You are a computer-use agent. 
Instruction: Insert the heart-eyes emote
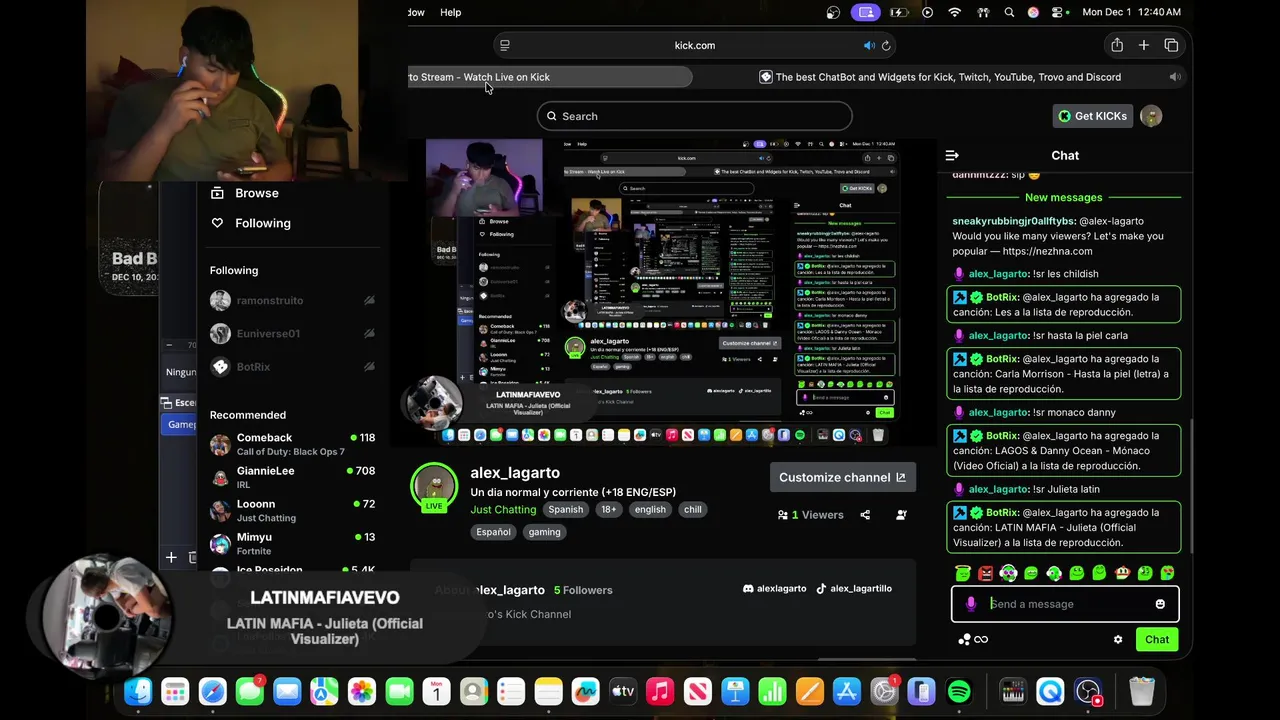tap(1166, 573)
